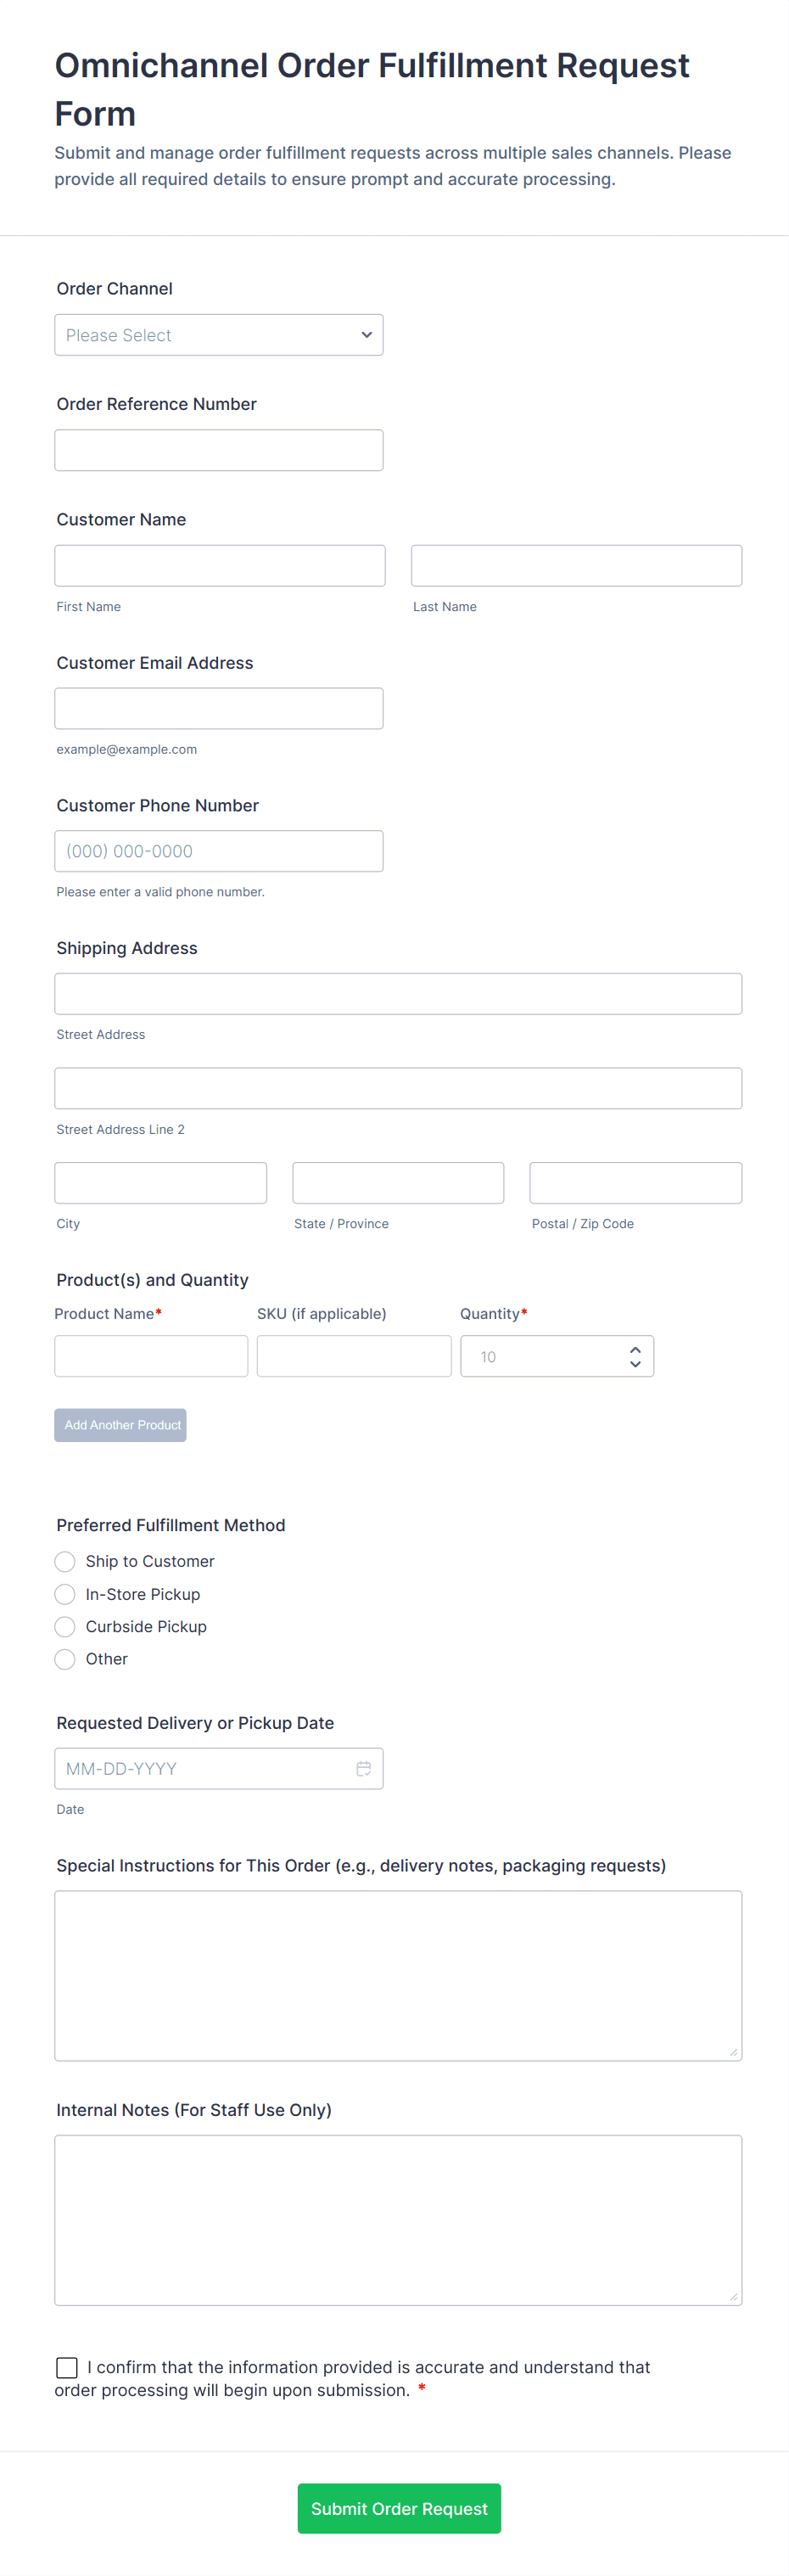Click the Special Instructions text area
This screenshot has height=2576, width=789.
(398, 1975)
